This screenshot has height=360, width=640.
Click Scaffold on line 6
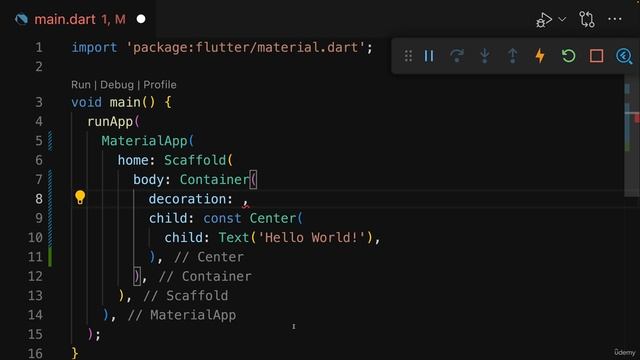[x=195, y=160]
